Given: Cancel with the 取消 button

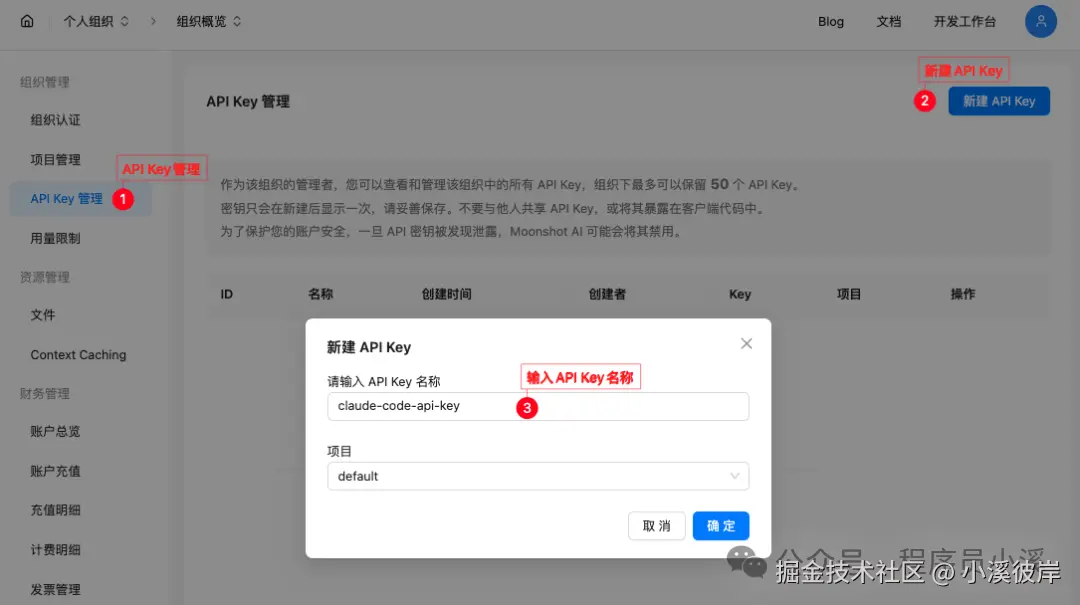Looking at the screenshot, I should (x=656, y=526).
